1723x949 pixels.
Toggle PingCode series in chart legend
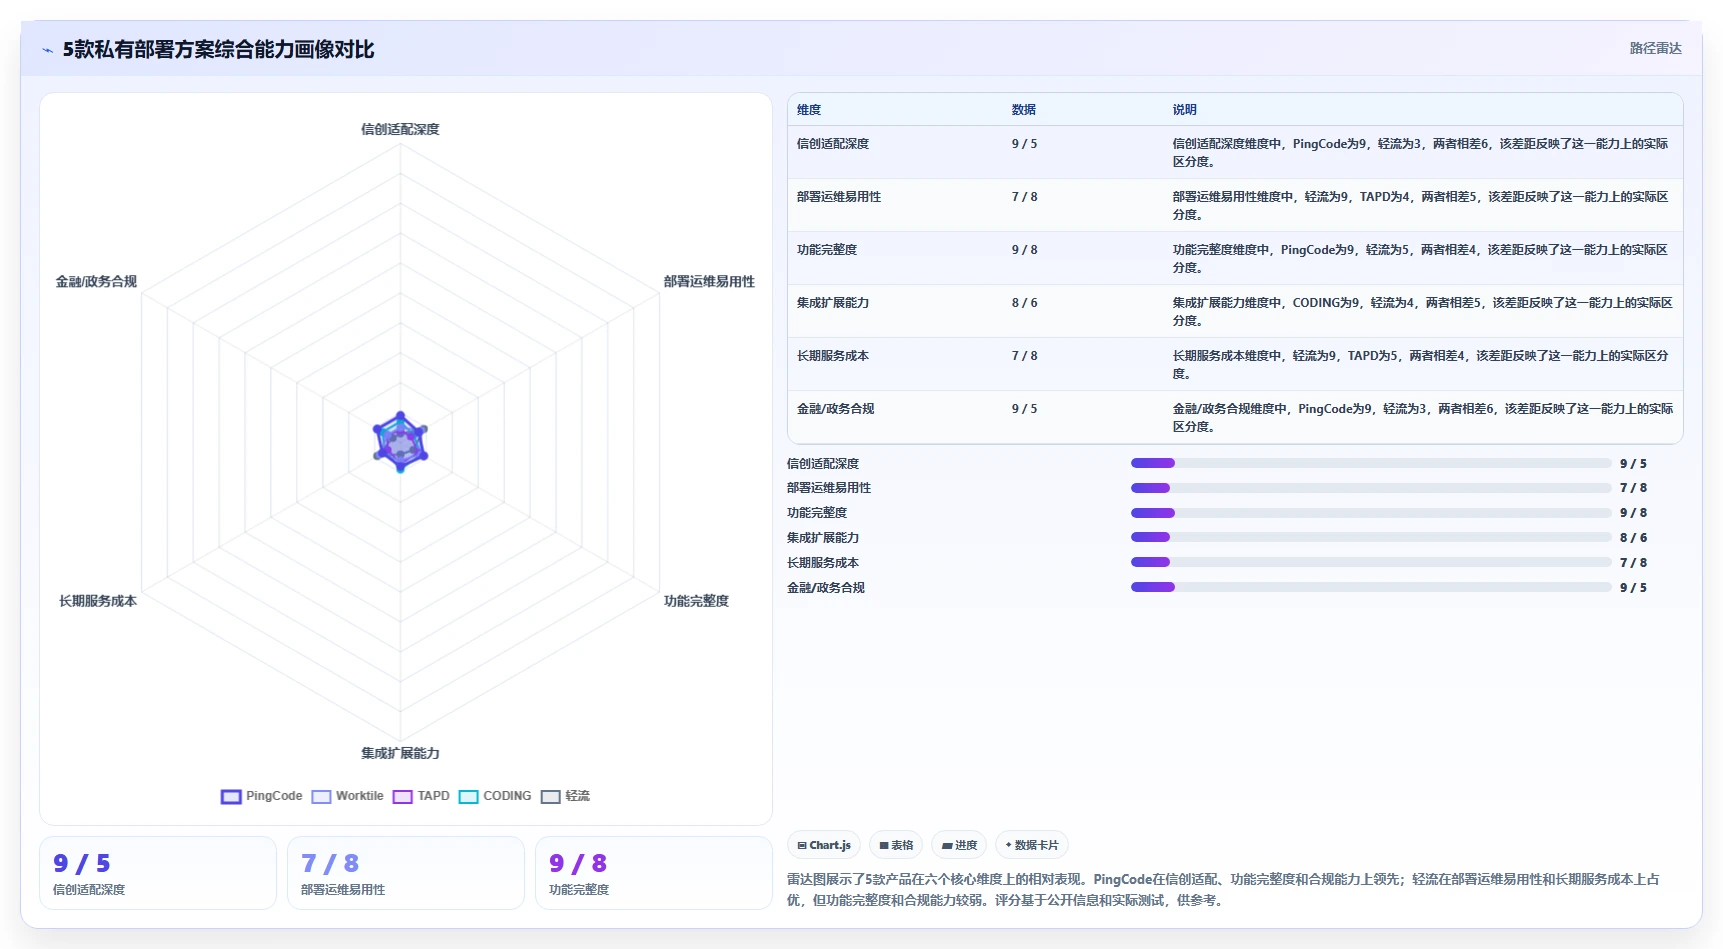(x=261, y=796)
